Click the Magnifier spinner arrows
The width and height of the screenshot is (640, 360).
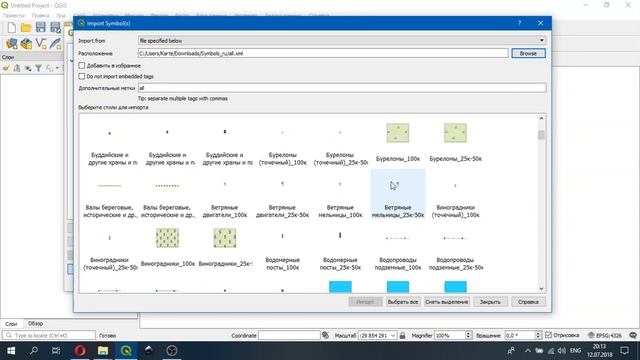pyautogui.click(x=468, y=336)
